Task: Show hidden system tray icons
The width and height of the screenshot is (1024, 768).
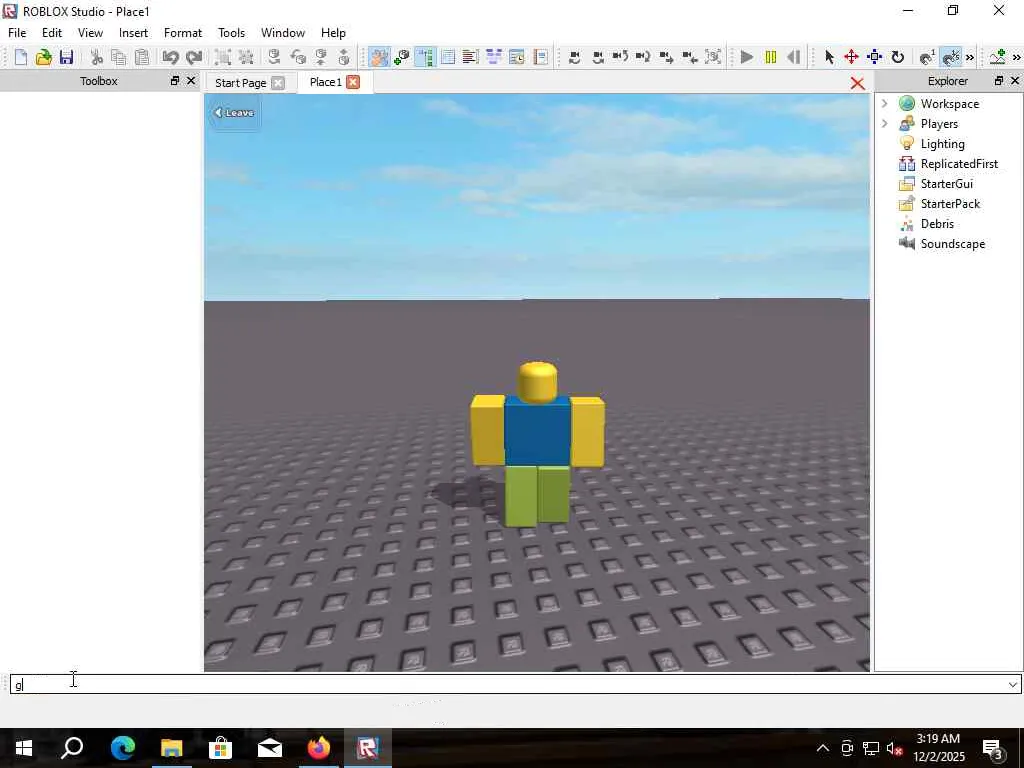Action: [823, 748]
